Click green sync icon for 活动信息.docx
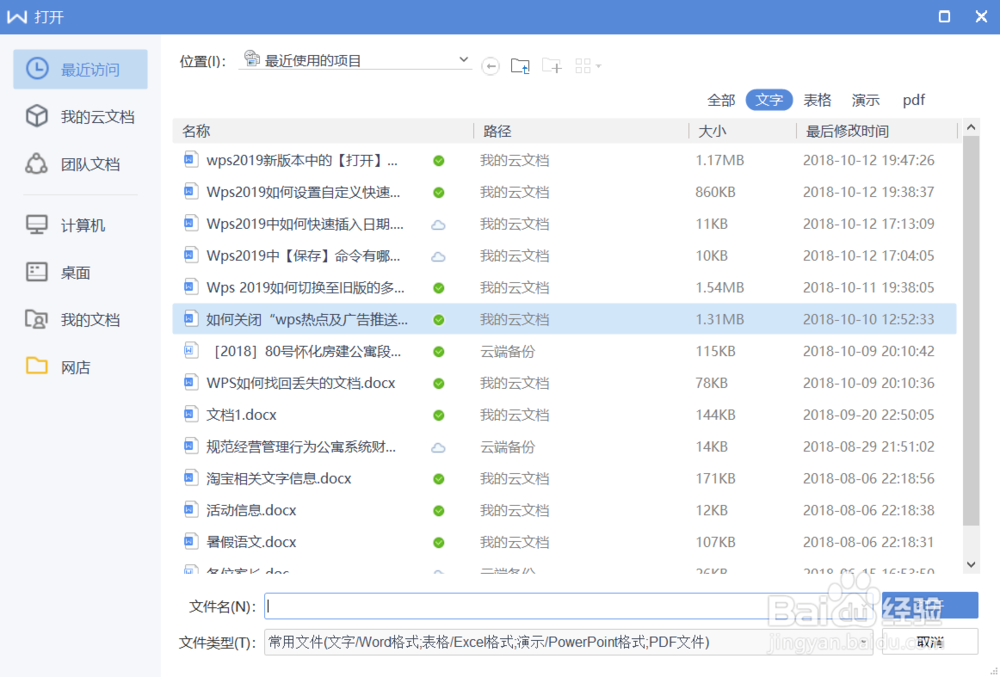 point(439,511)
